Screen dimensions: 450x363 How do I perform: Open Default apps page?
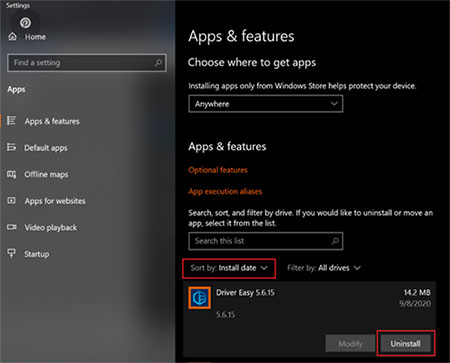point(46,148)
